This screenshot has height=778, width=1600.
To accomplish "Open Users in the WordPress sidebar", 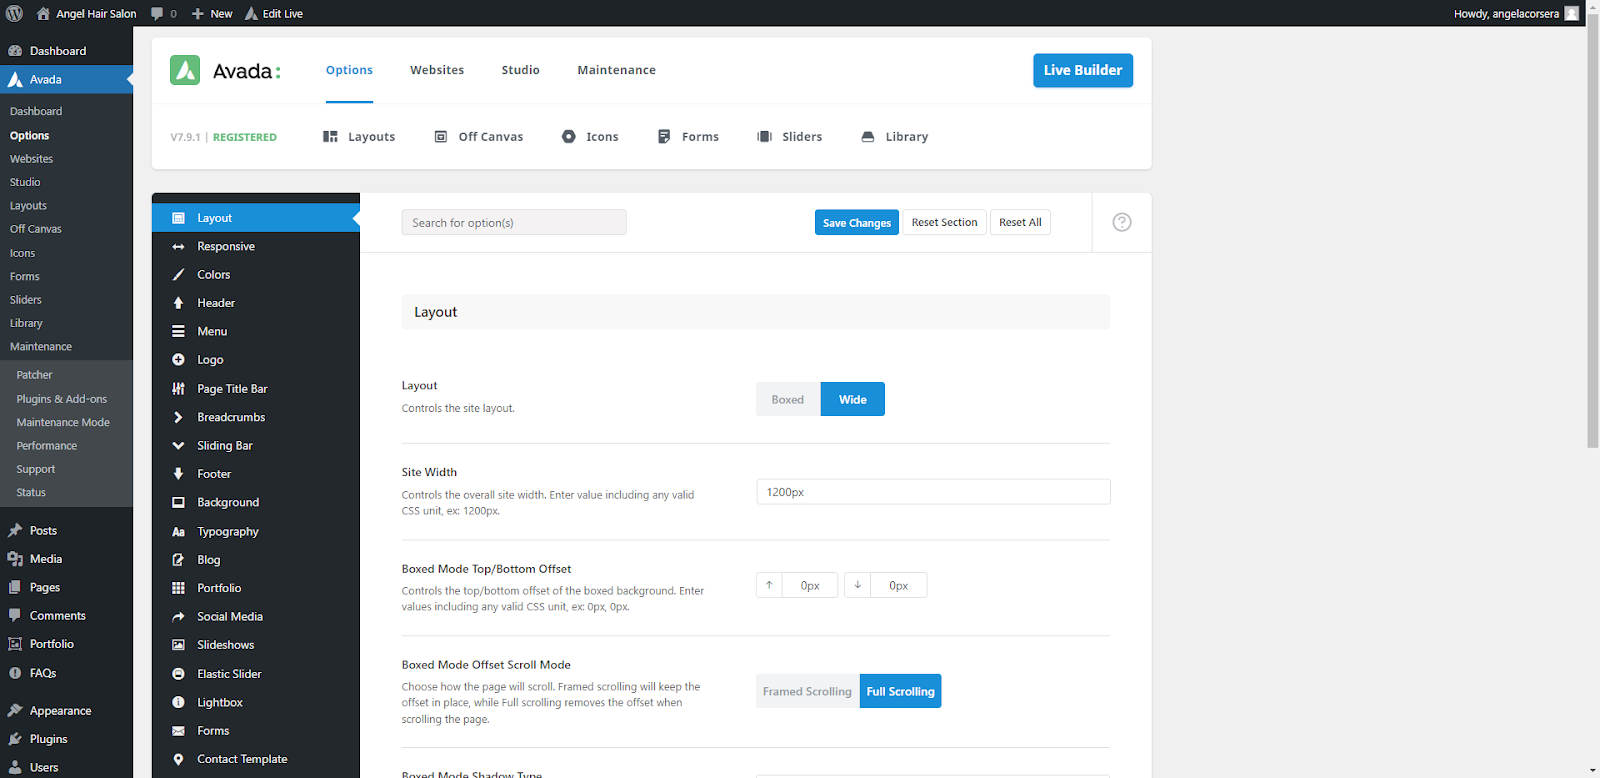I will (66, 767).
